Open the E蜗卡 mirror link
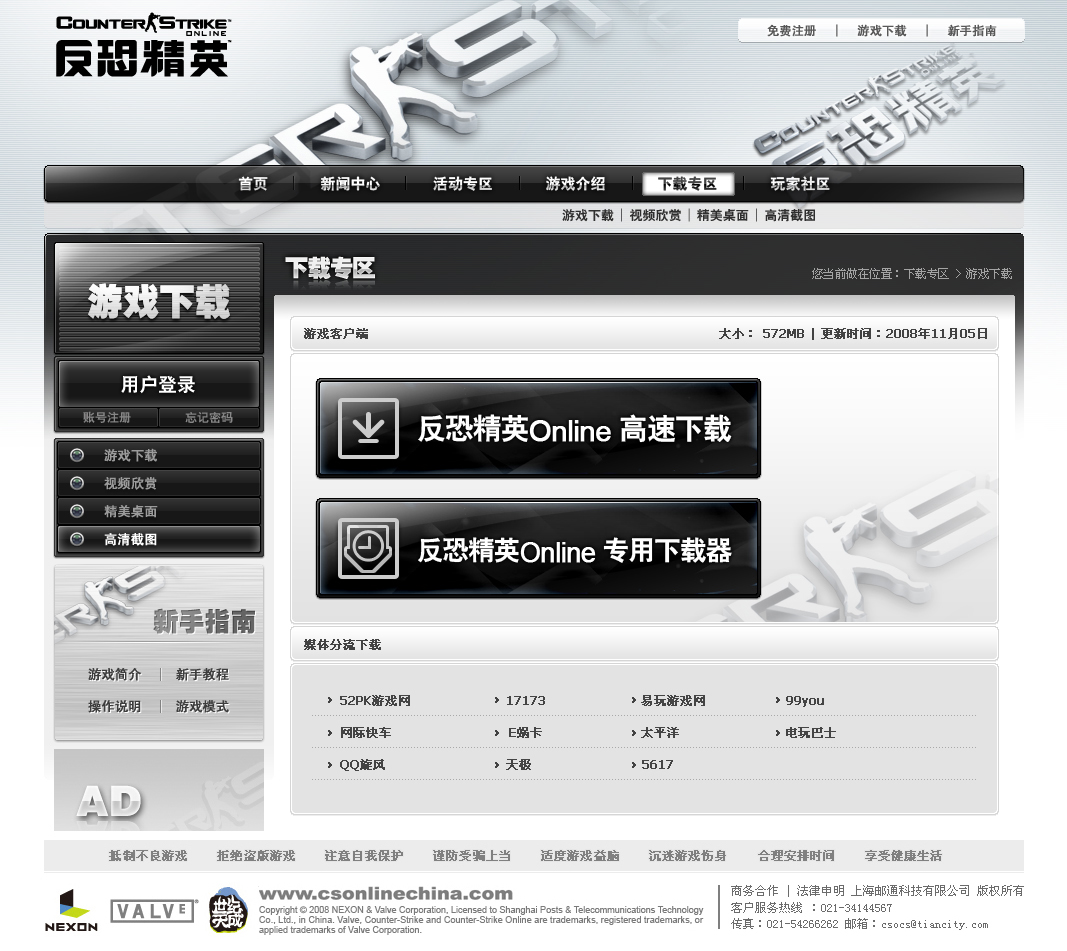The image size is (1067, 951). tap(525, 733)
